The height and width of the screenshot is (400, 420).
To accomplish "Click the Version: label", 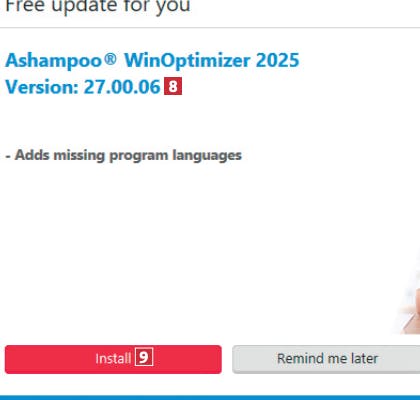I will point(42,87).
